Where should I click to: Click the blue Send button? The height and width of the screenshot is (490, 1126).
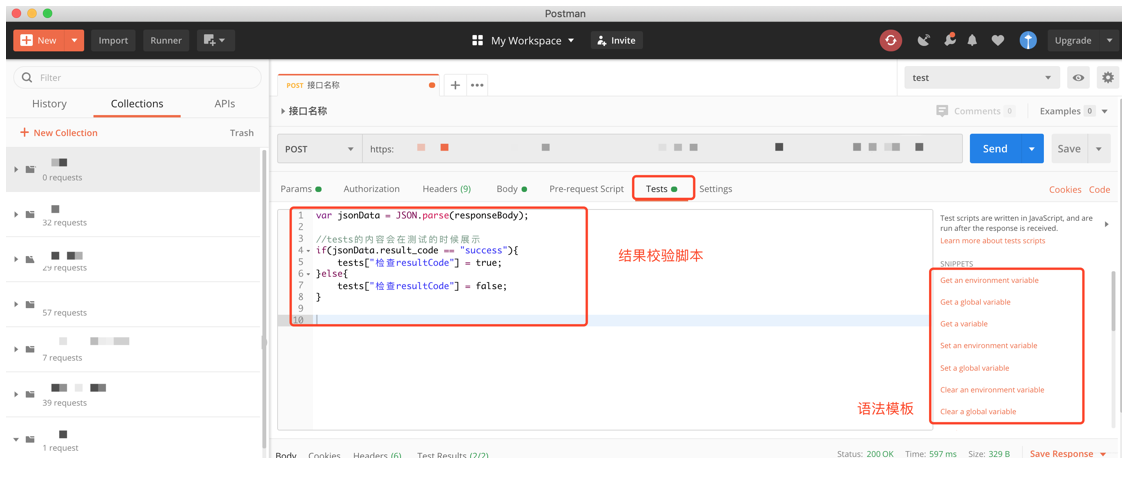[995, 149]
